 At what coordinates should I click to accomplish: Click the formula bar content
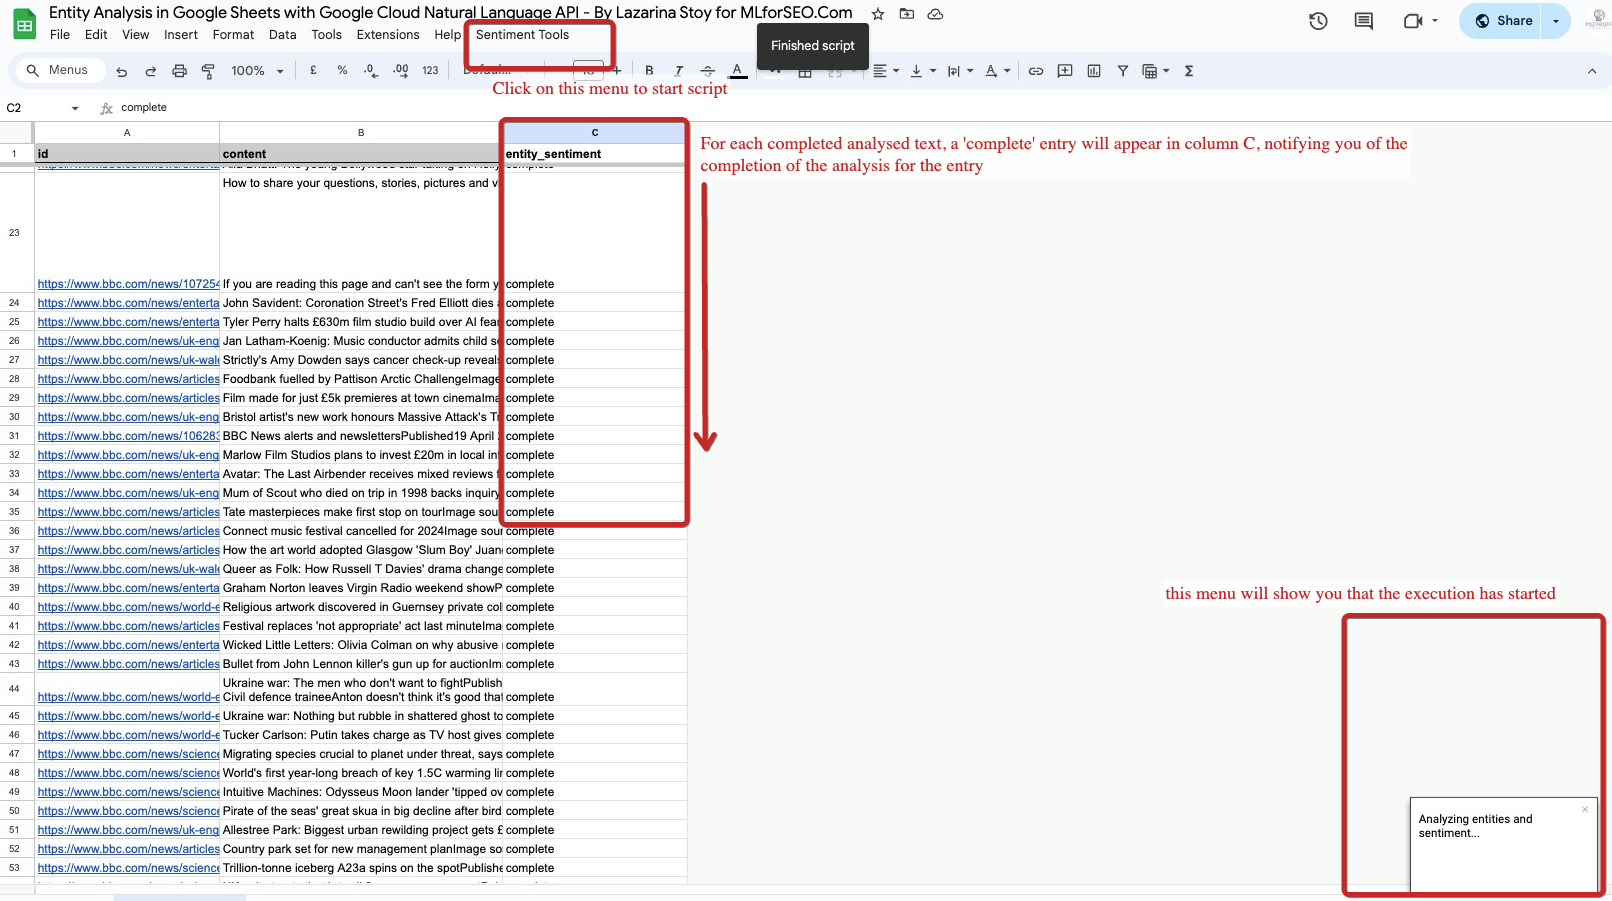(144, 108)
